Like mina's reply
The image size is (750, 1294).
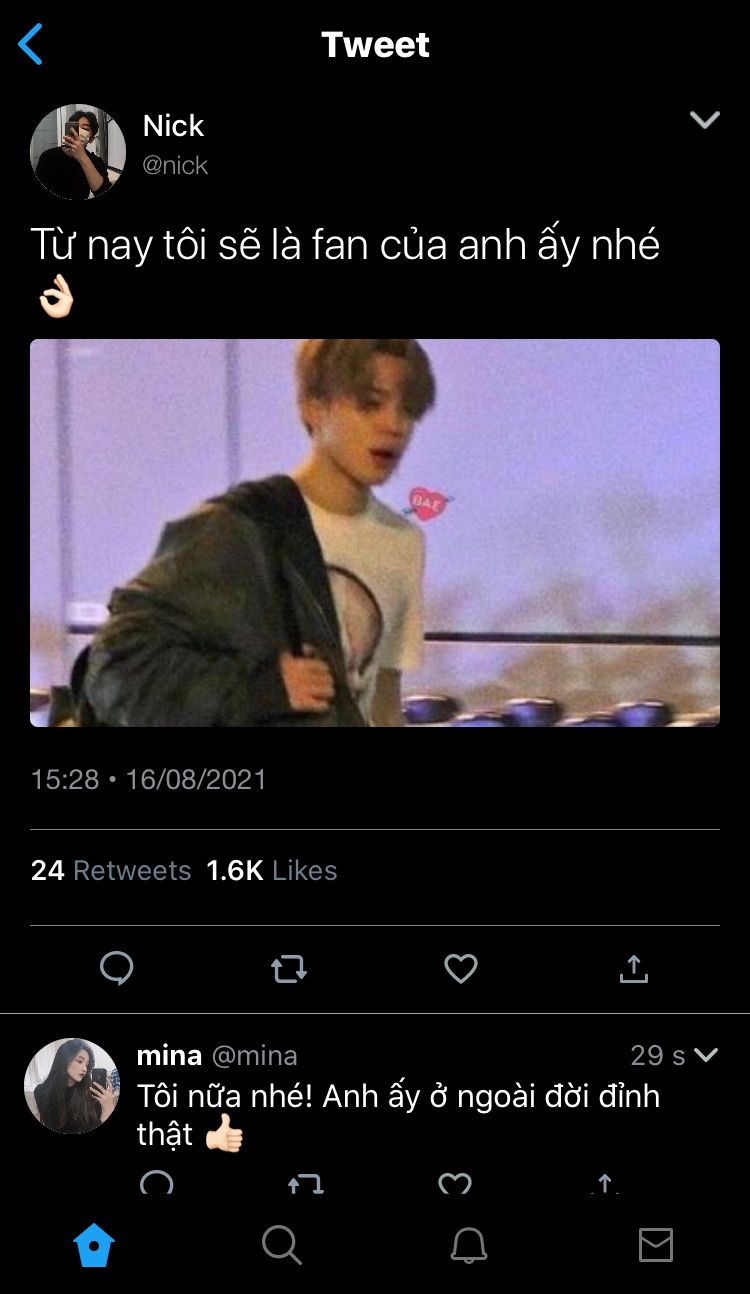(455, 1184)
